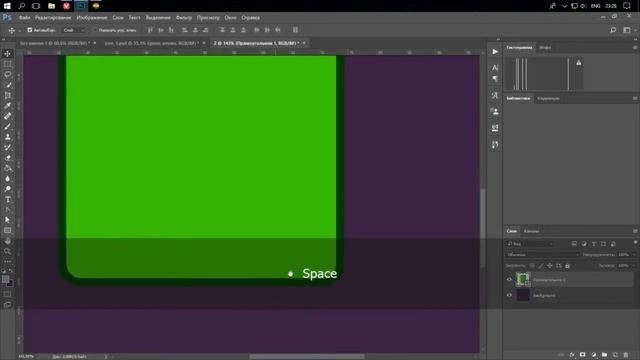This screenshot has height=360, width=640.
Task: Select the Rectangle shape tool
Action: pyautogui.click(x=7, y=231)
